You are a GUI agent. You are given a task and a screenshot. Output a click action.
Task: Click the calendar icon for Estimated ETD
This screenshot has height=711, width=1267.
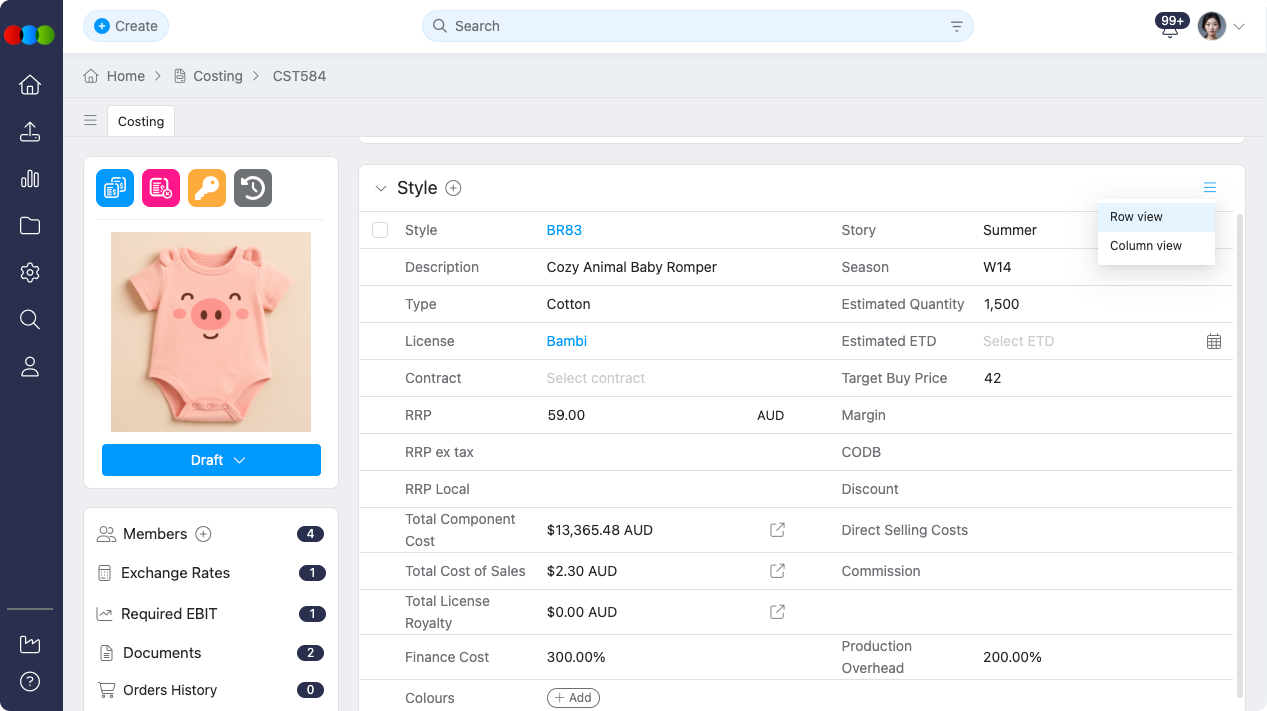[1213, 341]
